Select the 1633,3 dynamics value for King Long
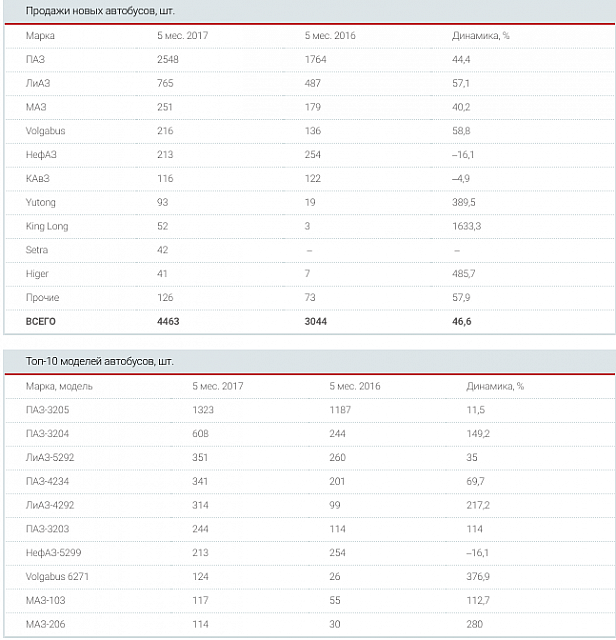 pyautogui.click(x=468, y=226)
